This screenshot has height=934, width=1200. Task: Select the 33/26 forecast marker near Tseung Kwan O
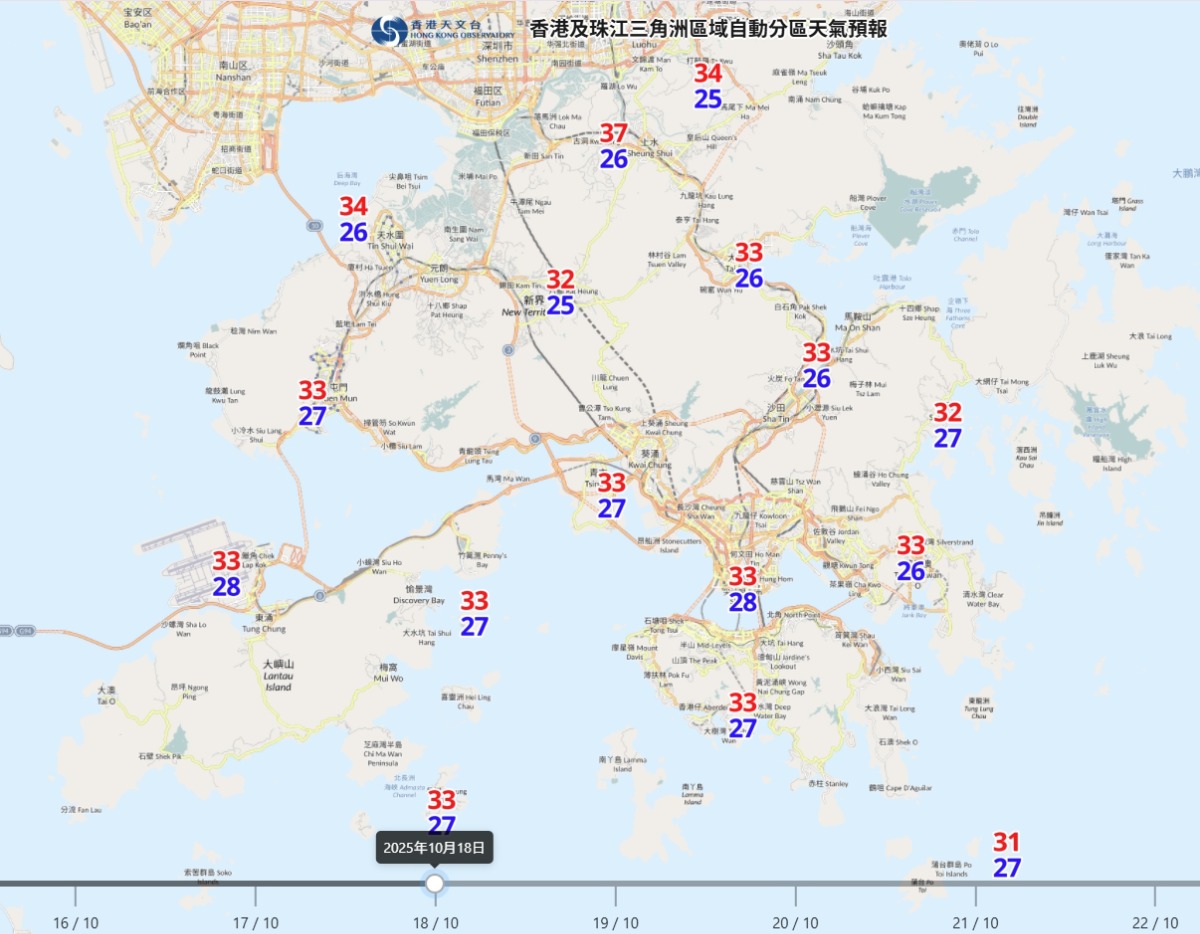point(911,558)
